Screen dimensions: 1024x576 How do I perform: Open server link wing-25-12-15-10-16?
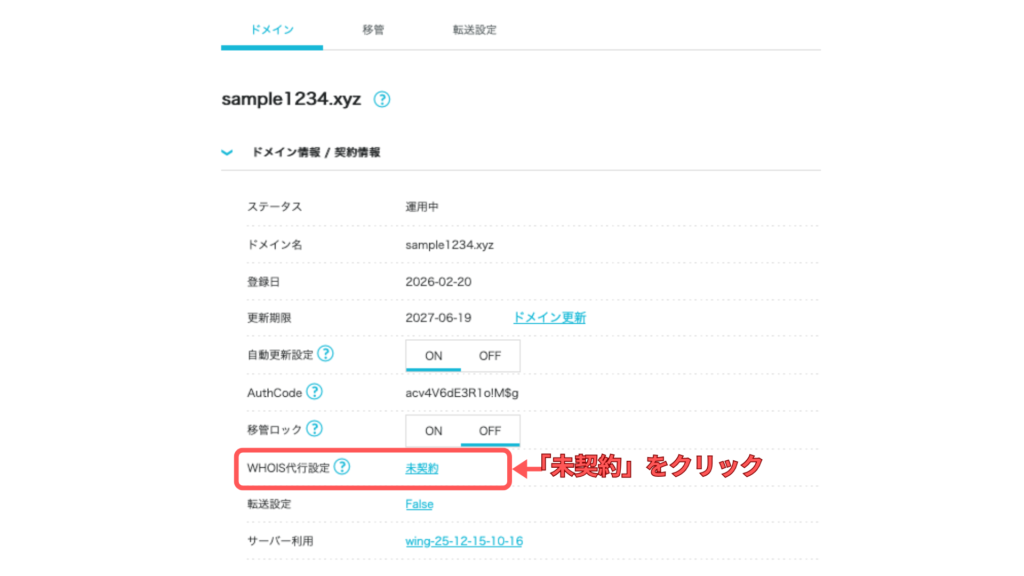point(464,541)
